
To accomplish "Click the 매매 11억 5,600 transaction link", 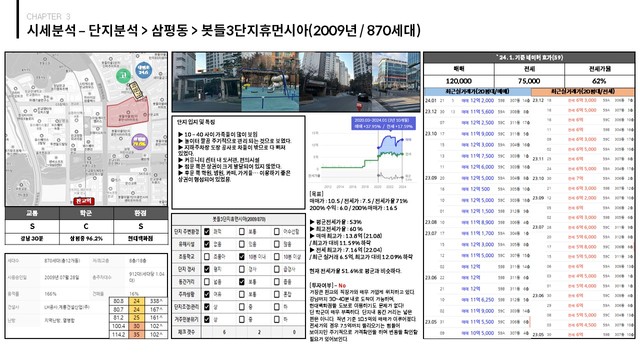I will tap(478, 111).
